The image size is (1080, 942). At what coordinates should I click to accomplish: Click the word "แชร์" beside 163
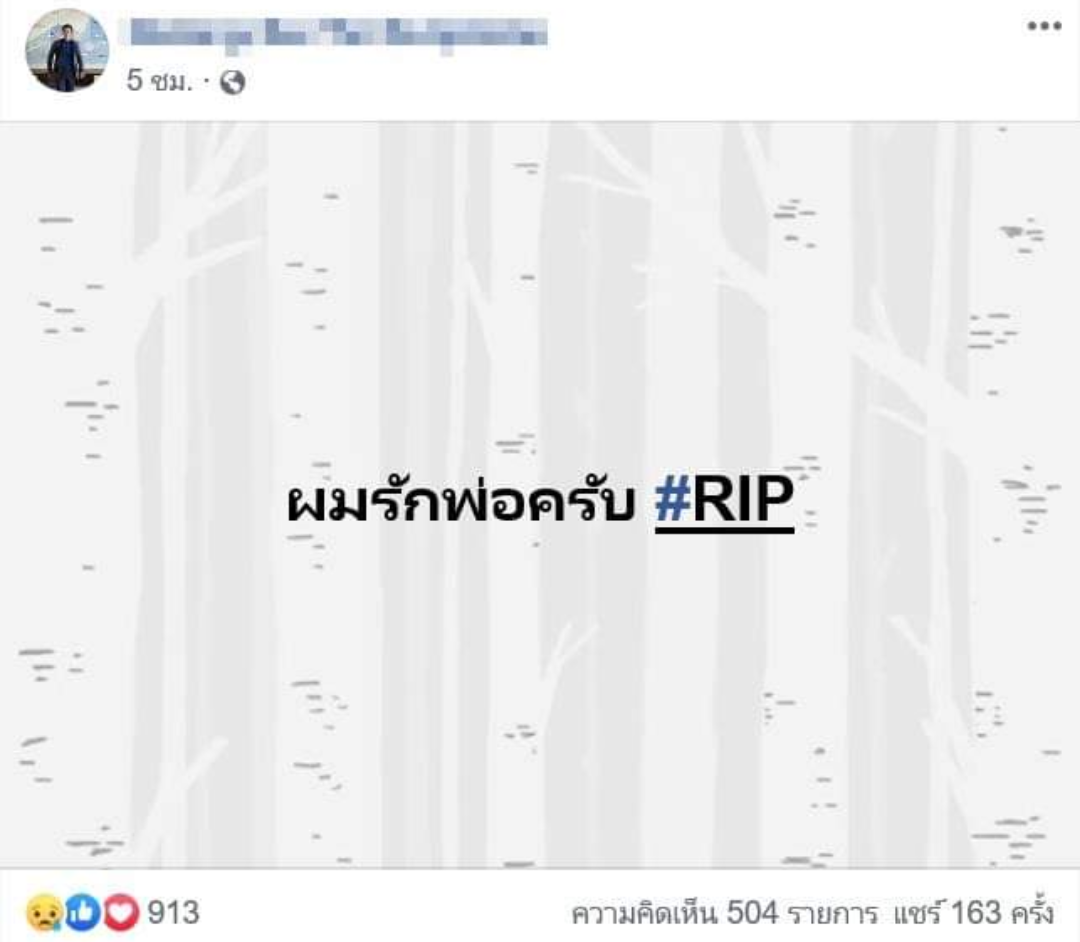pos(919,914)
